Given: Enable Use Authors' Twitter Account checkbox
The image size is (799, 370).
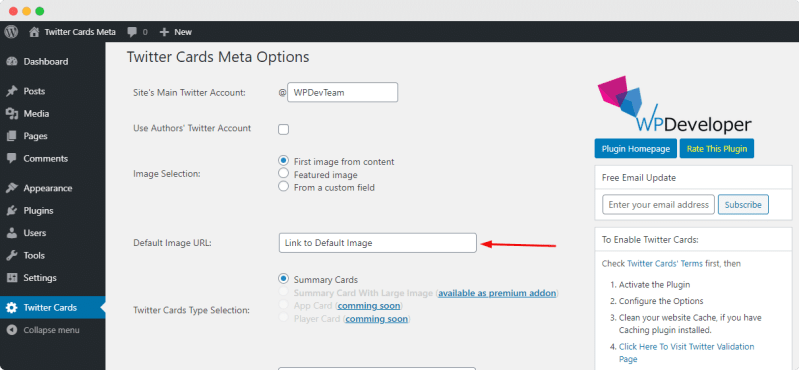Looking at the screenshot, I should [x=283, y=129].
